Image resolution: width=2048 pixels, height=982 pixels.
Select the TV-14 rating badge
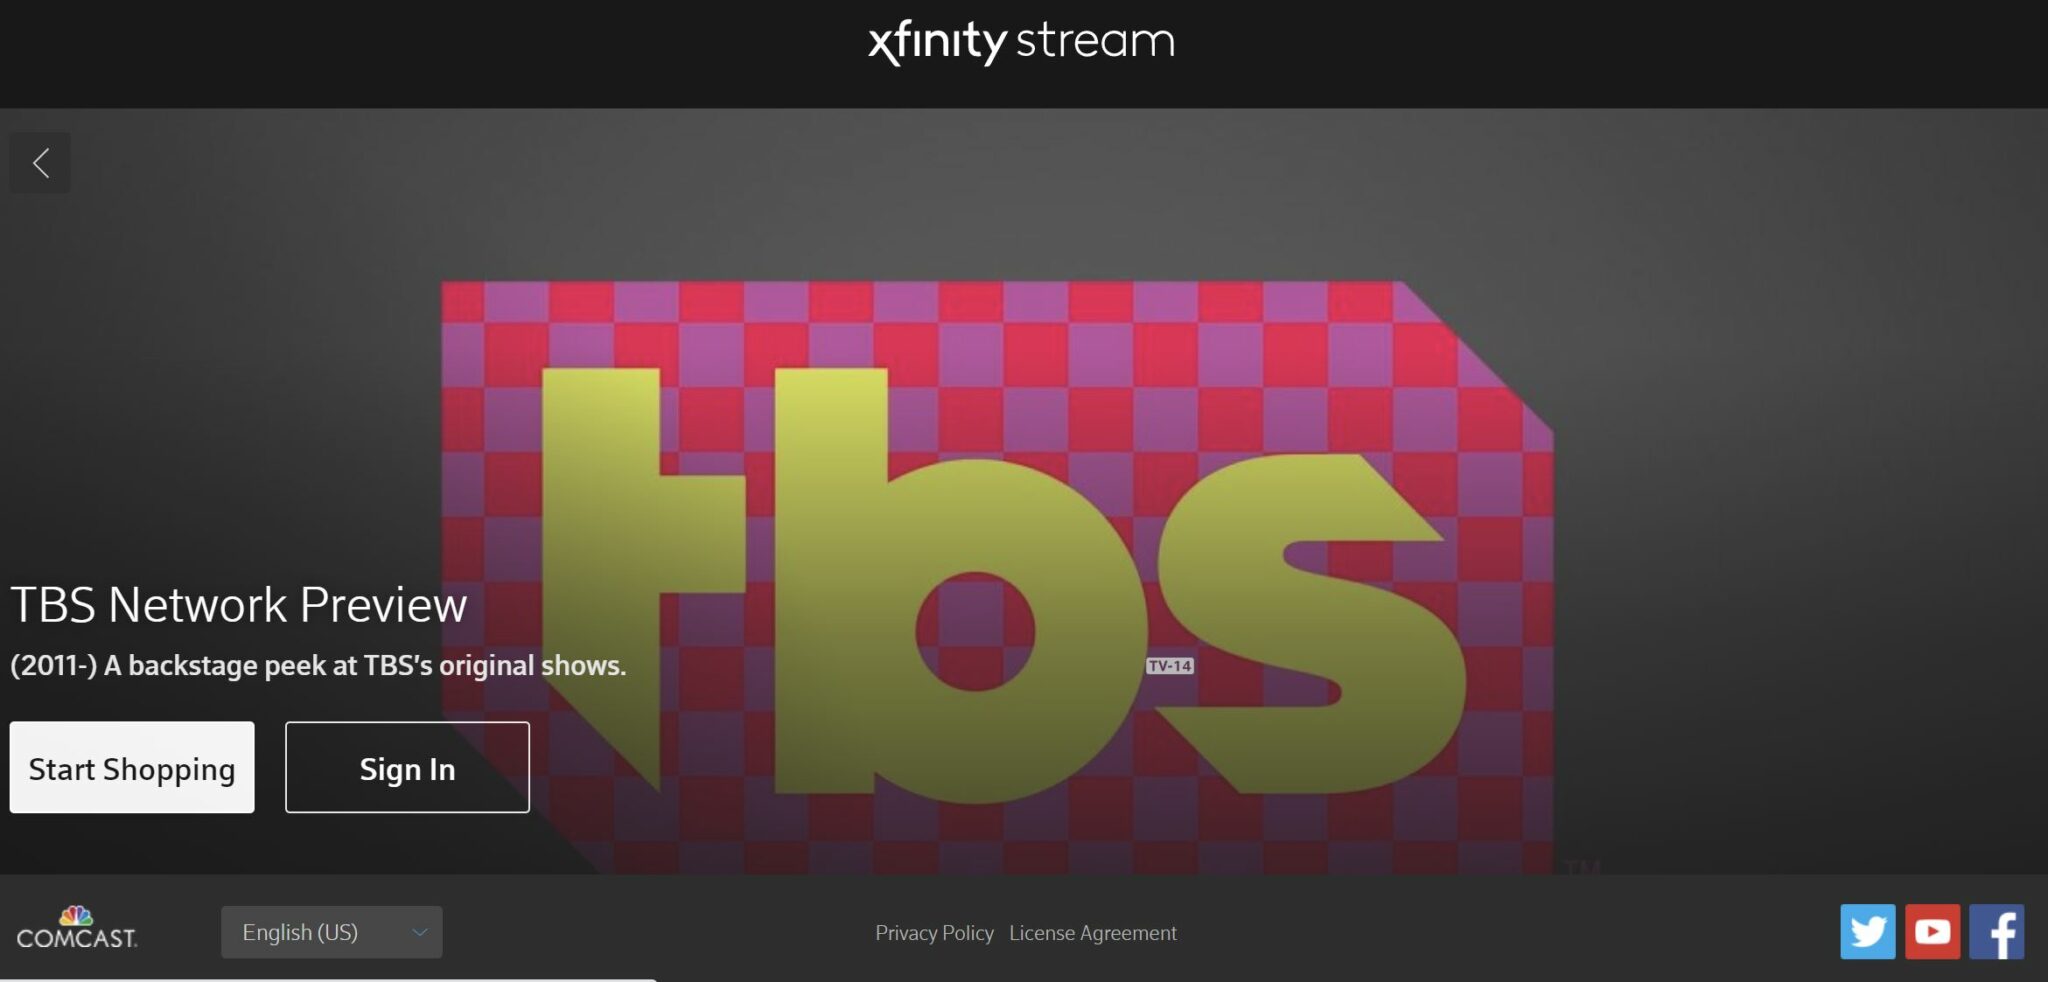pos(1168,663)
